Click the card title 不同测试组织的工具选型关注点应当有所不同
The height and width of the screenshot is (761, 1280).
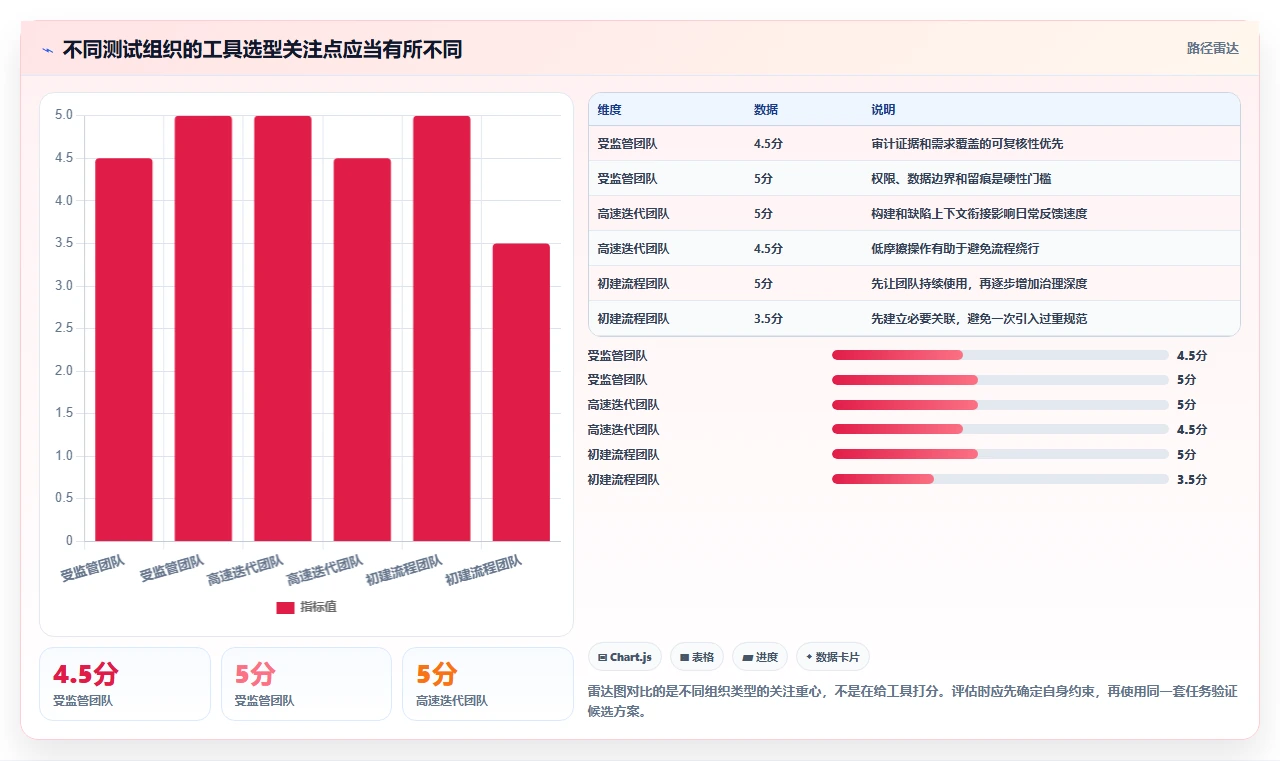click(x=262, y=49)
